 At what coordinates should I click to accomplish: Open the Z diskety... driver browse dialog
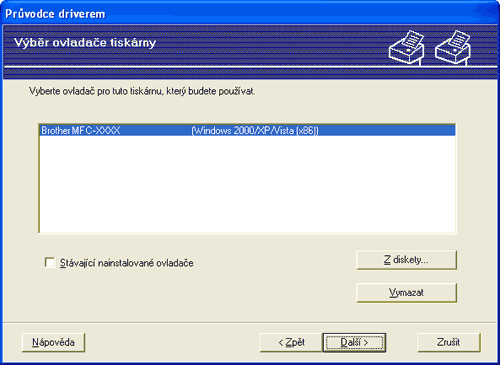406,260
